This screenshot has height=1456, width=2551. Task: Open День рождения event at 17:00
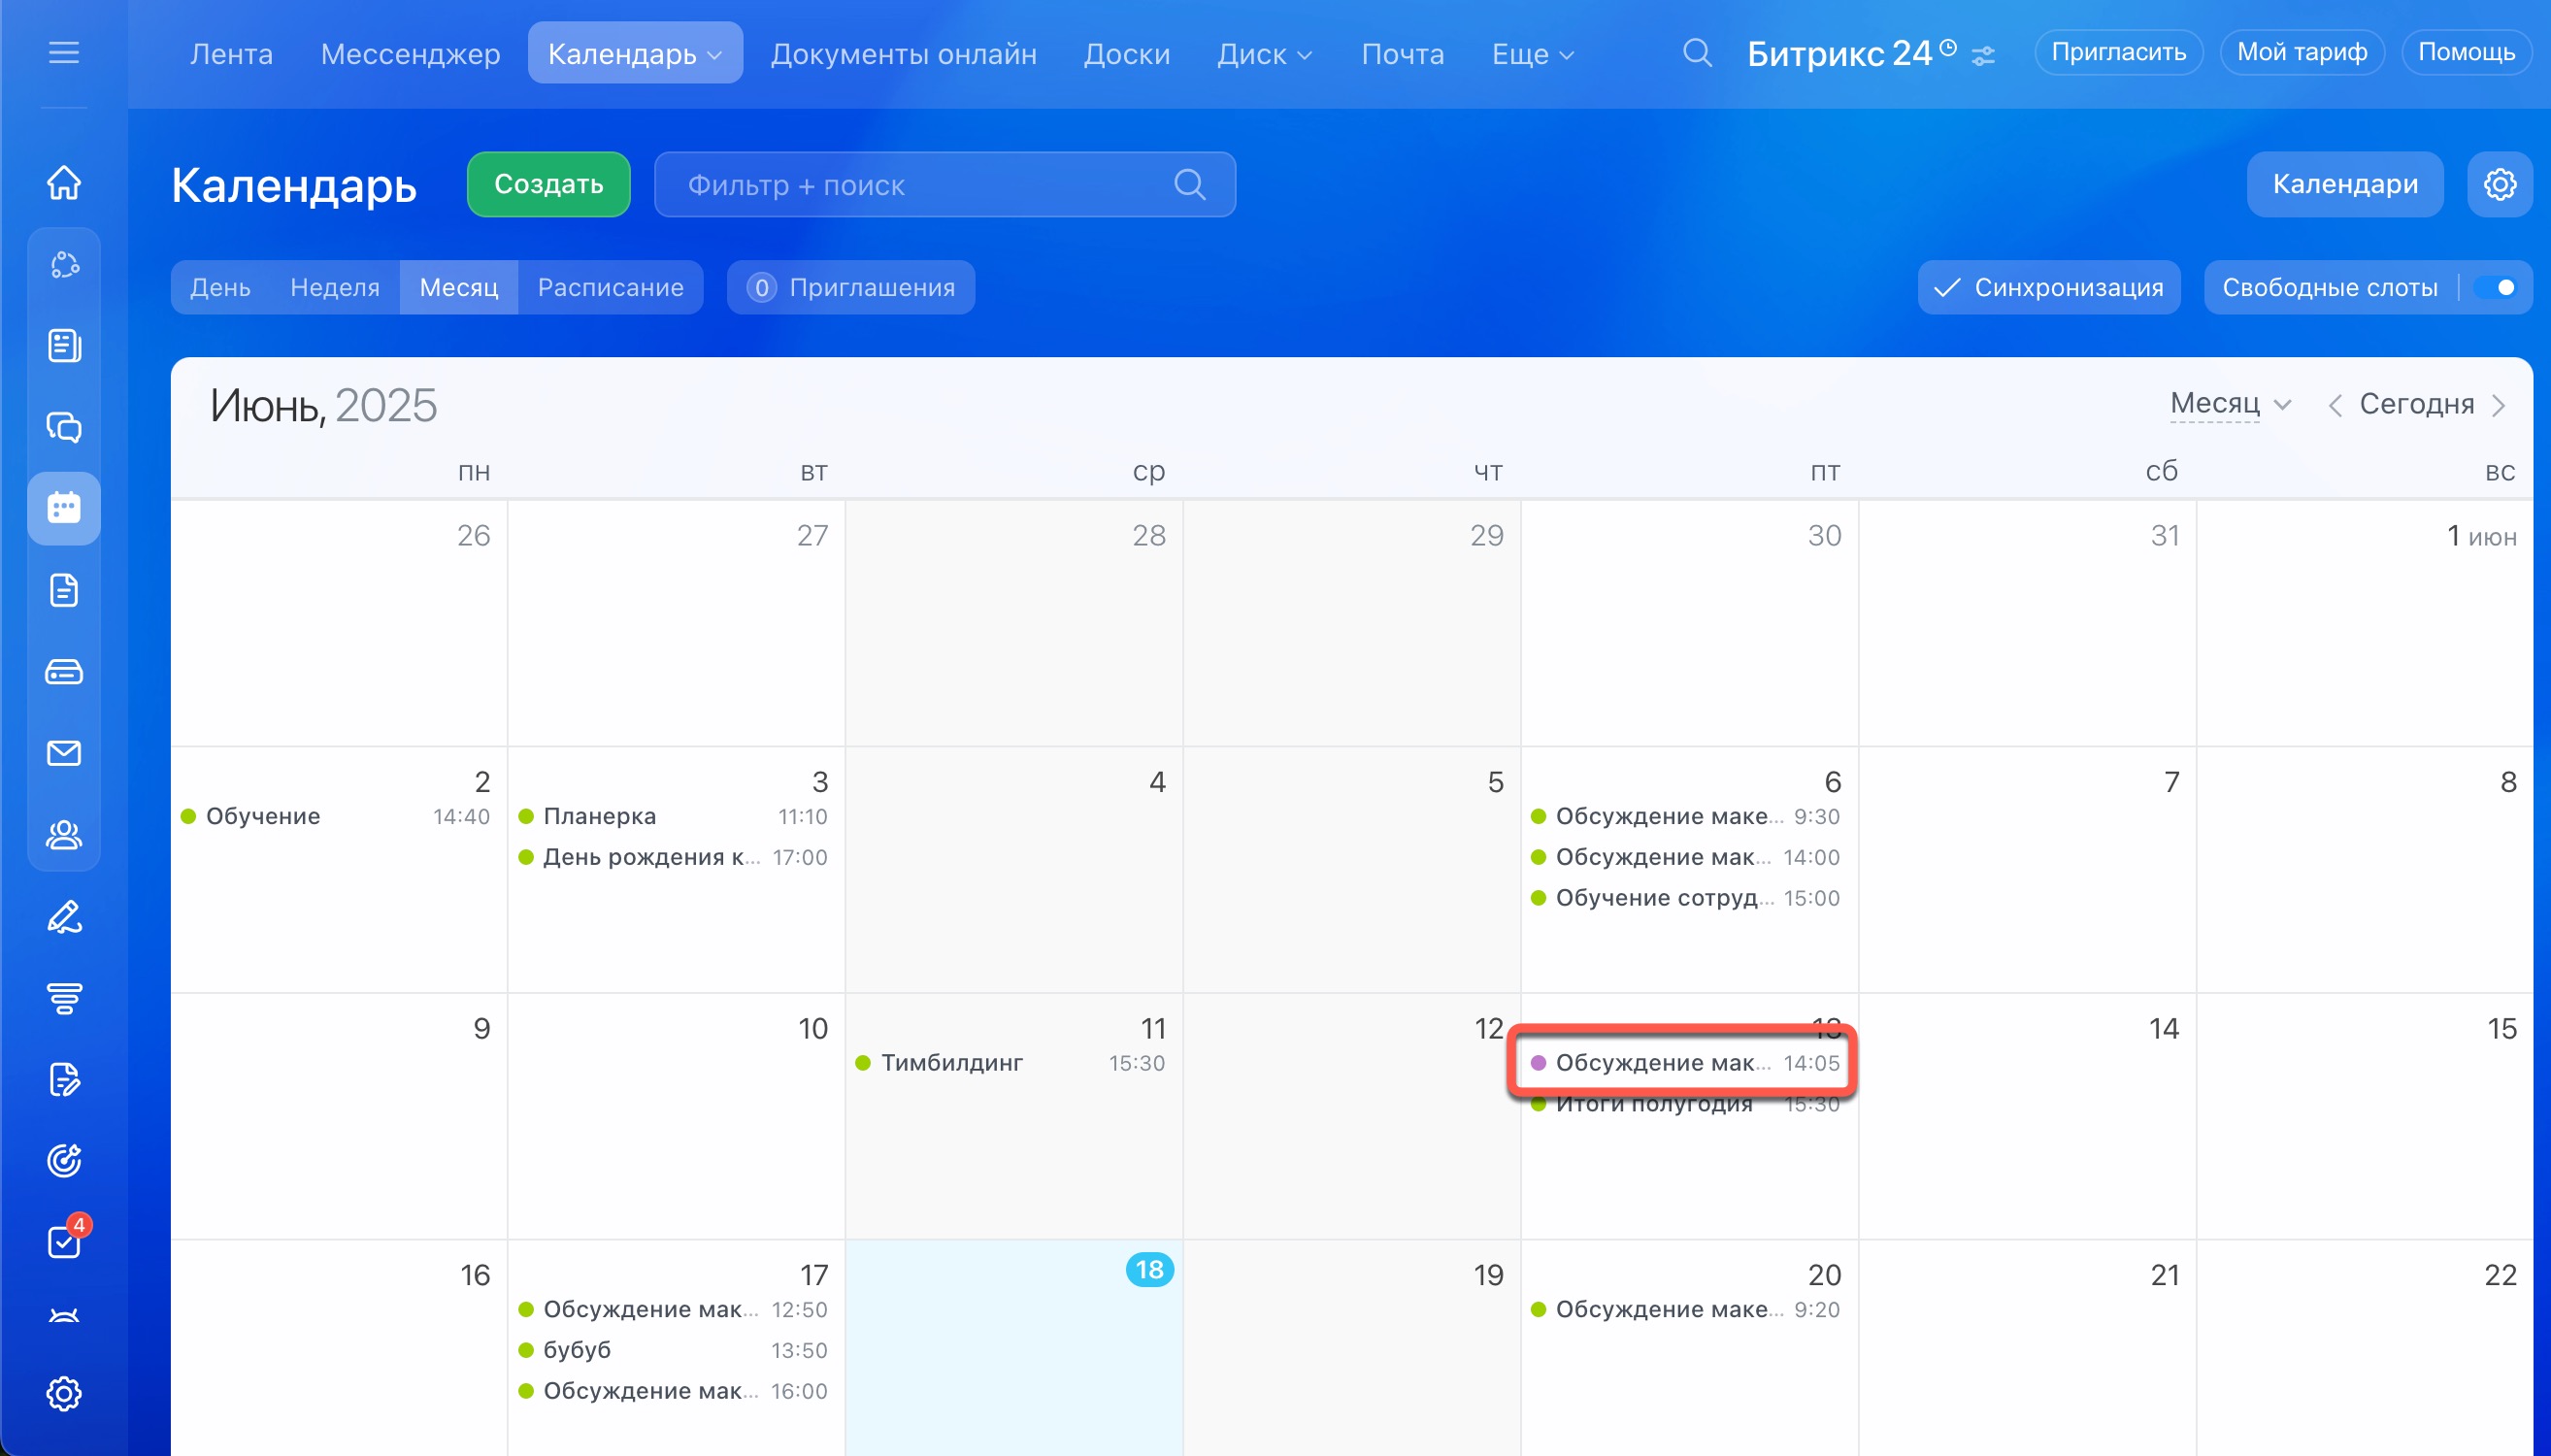pos(673,857)
